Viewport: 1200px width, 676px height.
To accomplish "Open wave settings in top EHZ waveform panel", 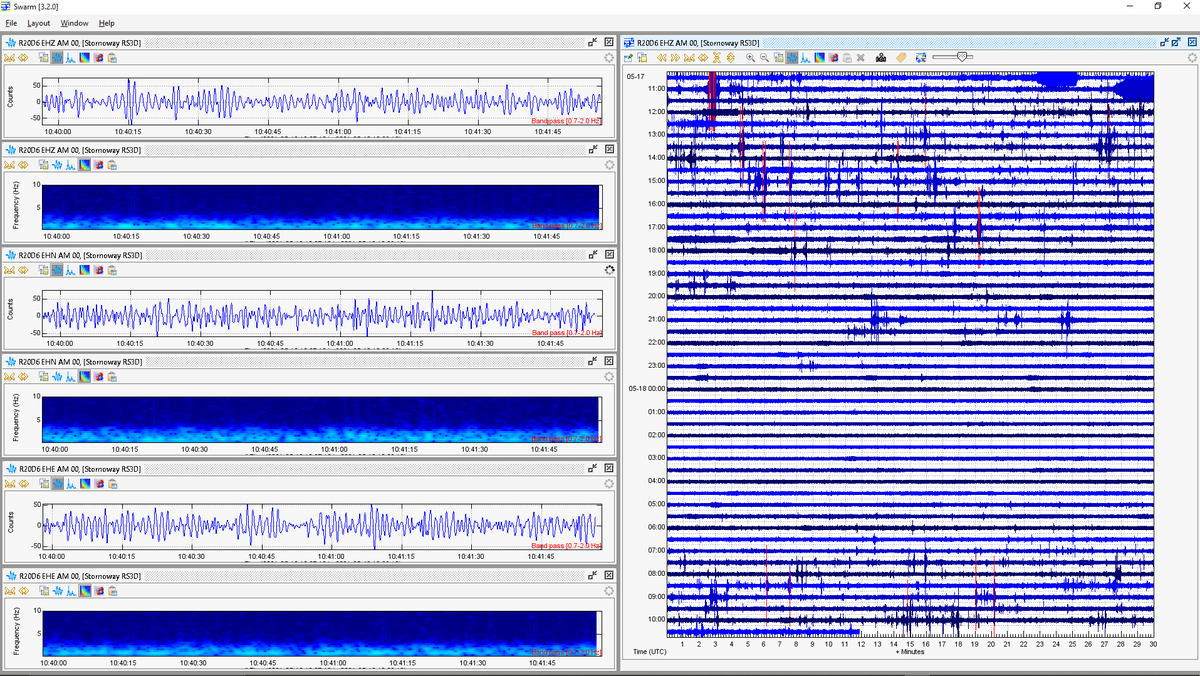I will [43, 57].
